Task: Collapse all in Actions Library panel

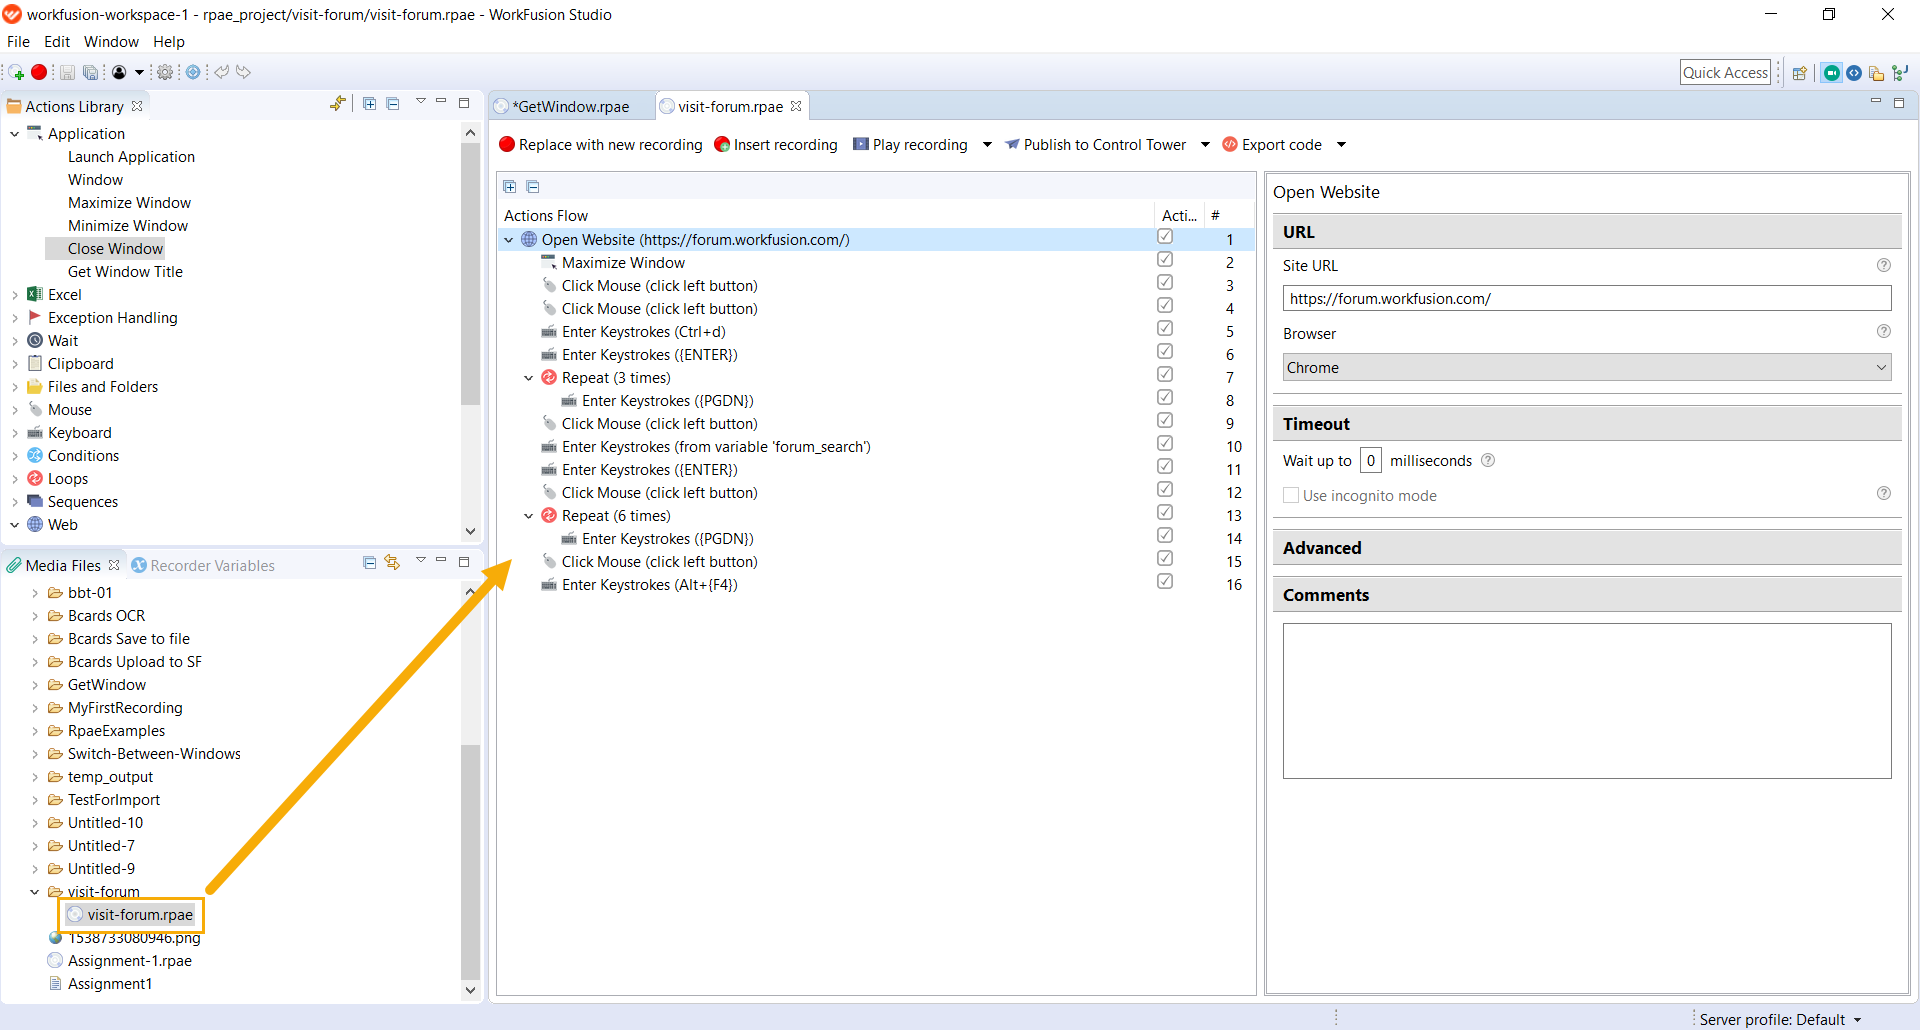Action: [393, 104]
